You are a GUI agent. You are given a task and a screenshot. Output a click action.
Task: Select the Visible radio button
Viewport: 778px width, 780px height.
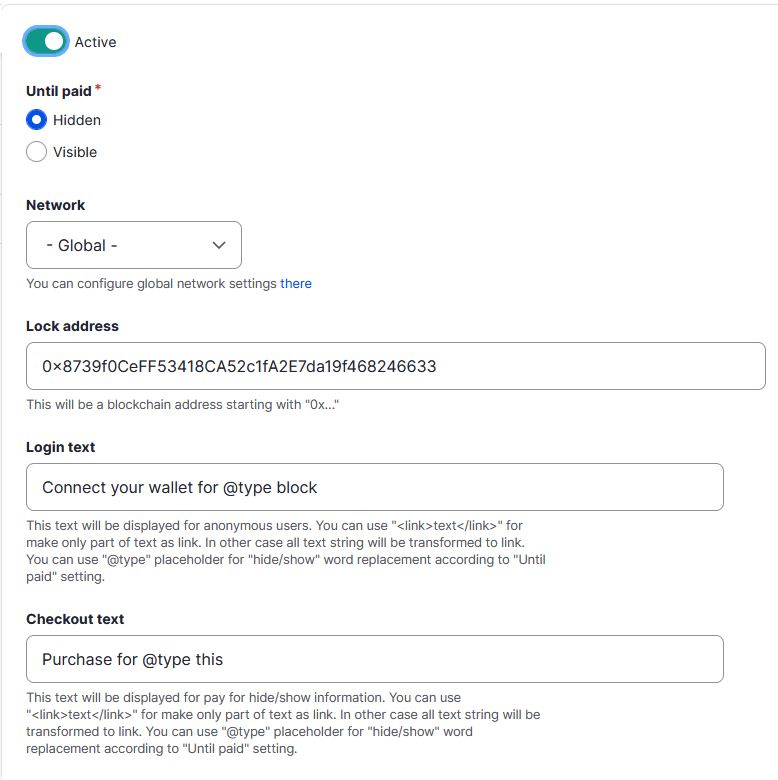tap(36, 152)
